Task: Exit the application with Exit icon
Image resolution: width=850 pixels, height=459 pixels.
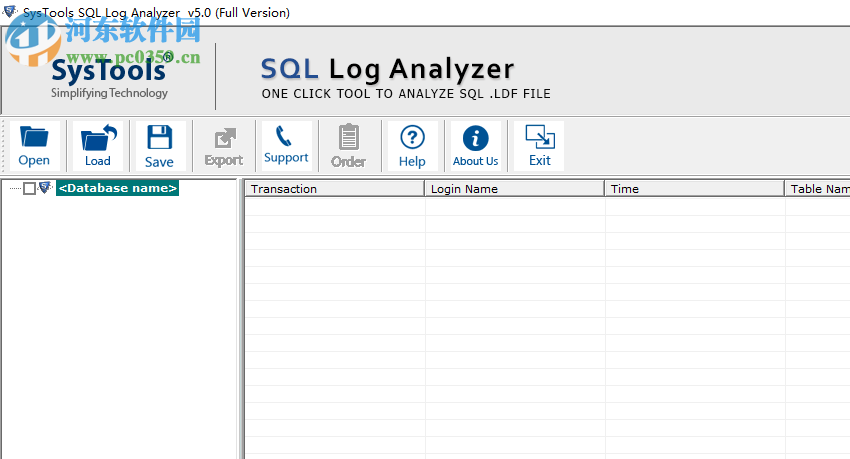Action: (x=539, y=146)
